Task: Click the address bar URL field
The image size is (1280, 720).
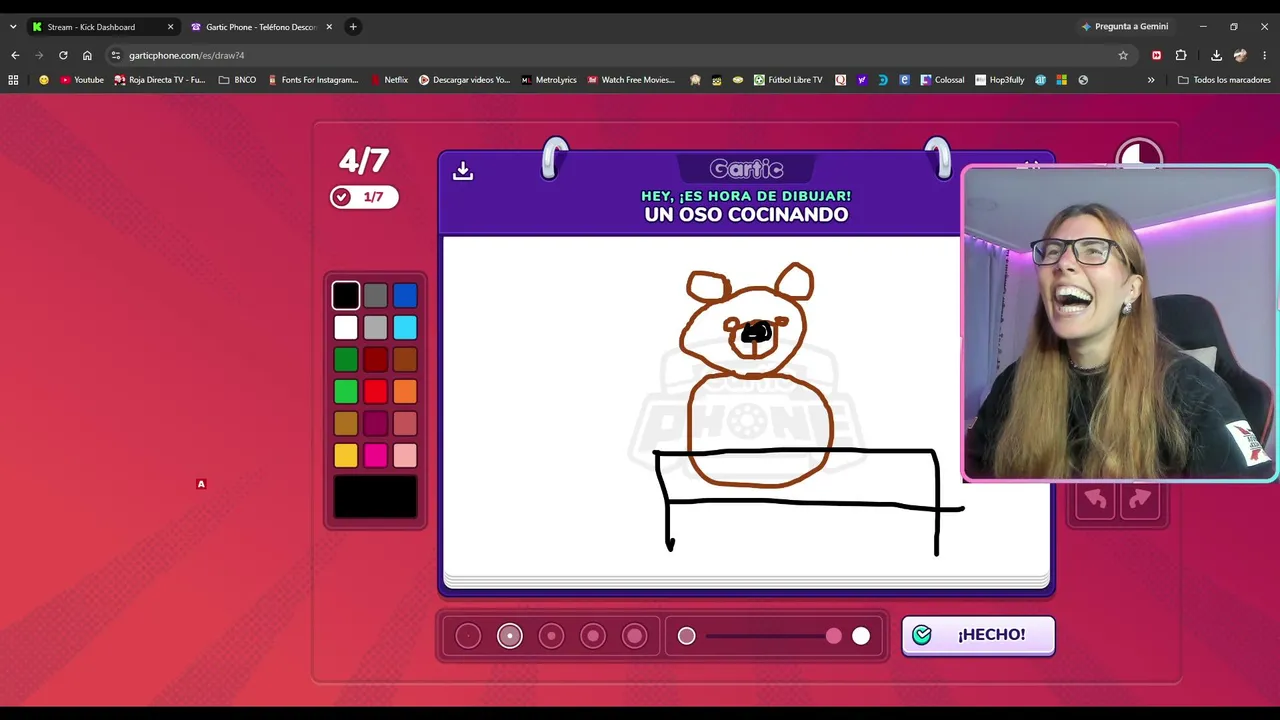Action: click(620, 55)
